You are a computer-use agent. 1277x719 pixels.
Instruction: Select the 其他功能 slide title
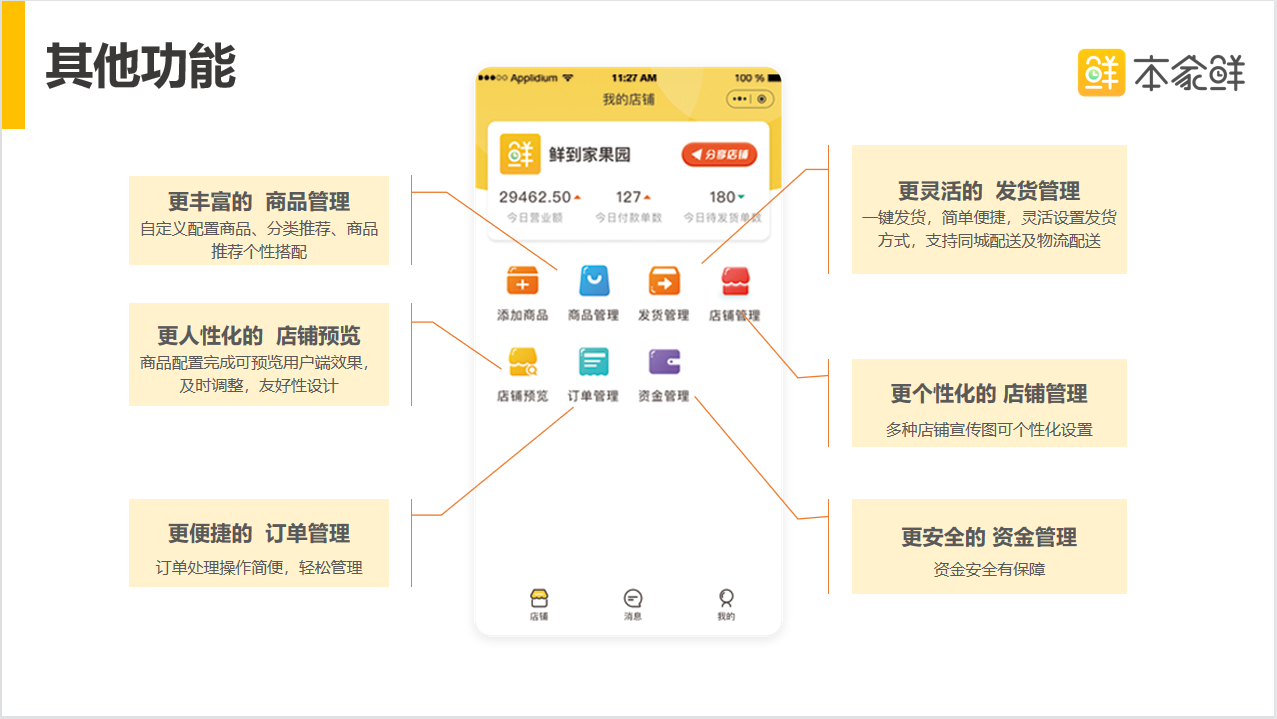(x=141, y=67)
